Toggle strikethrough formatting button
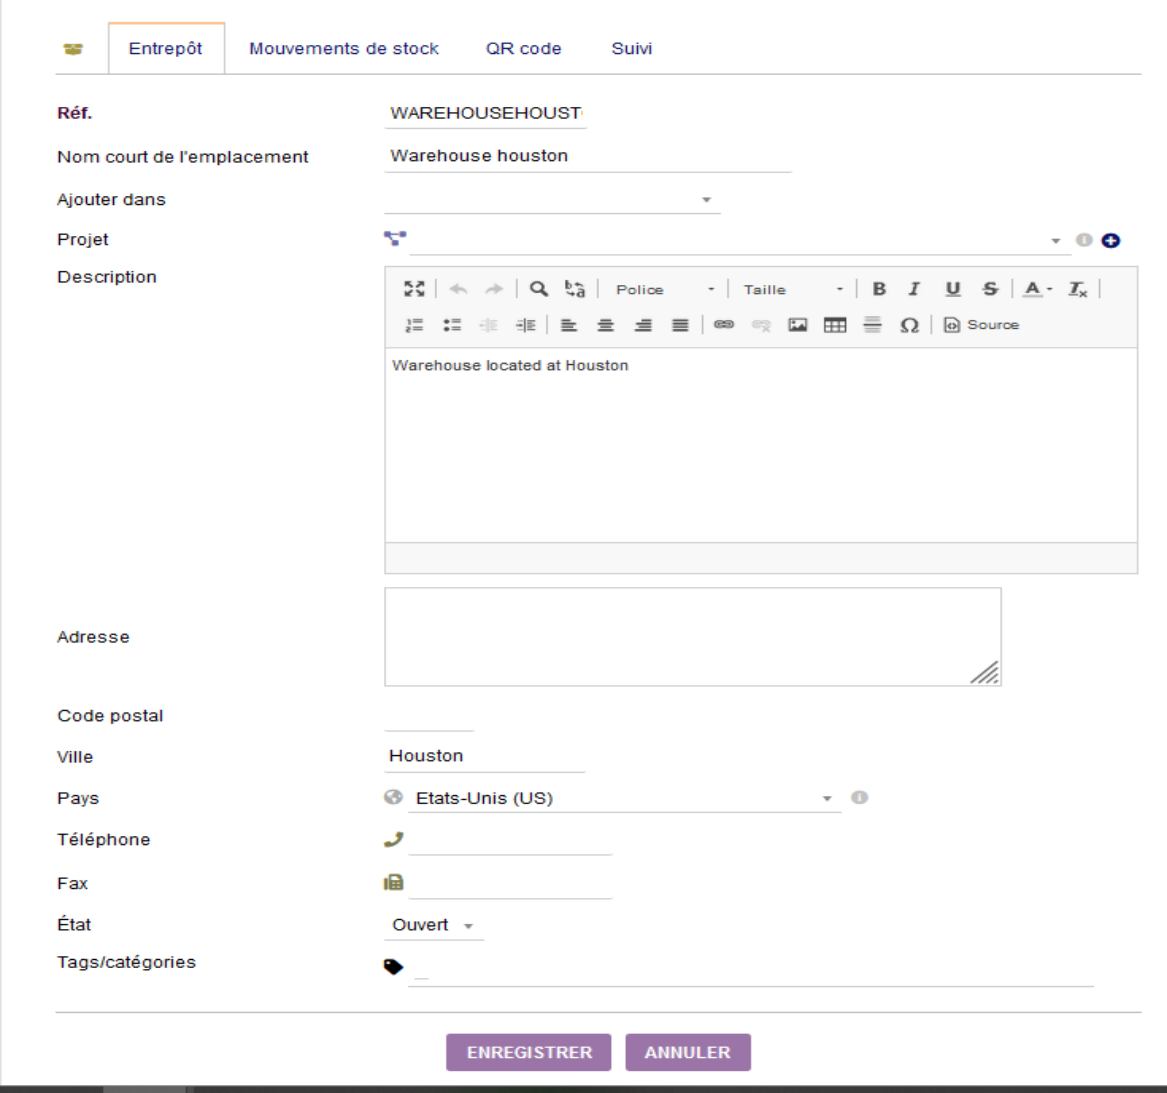The height and width of the screenshot is (1093, 1167). pyautogui.click(x=990, y=289)
